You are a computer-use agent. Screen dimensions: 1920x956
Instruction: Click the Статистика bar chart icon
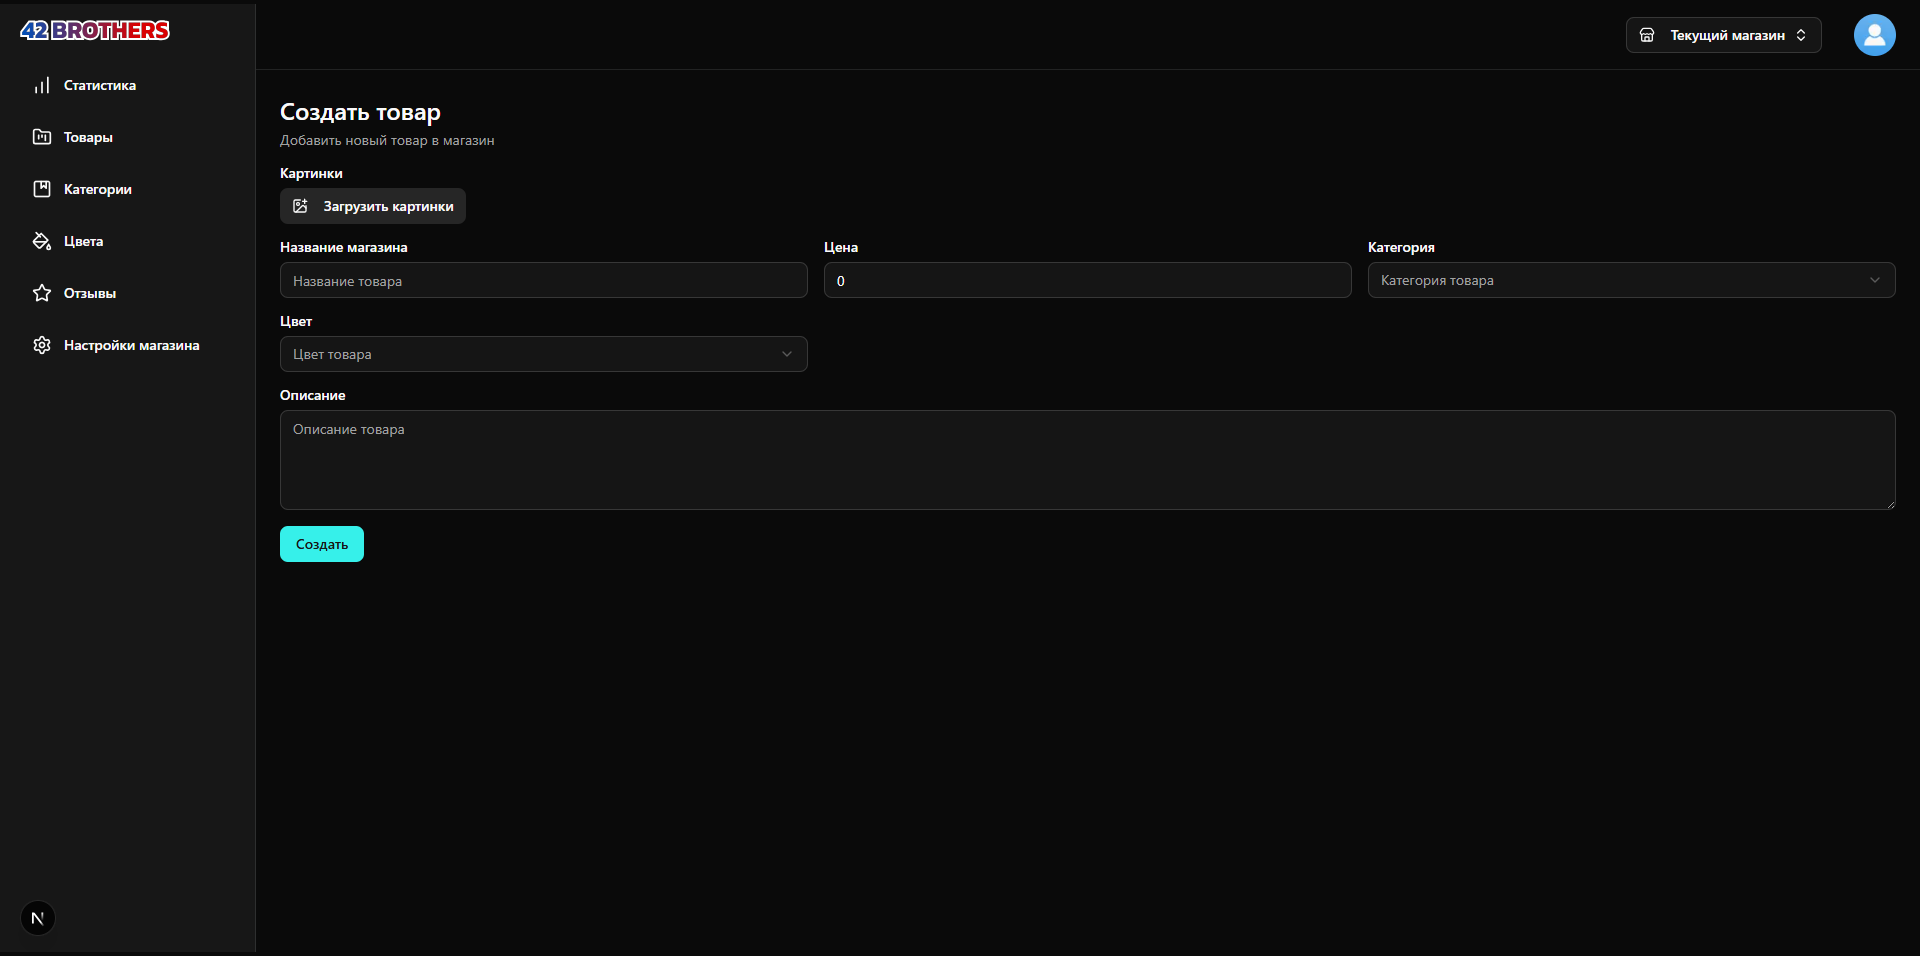pyautogui.click(x=42, y=86)
